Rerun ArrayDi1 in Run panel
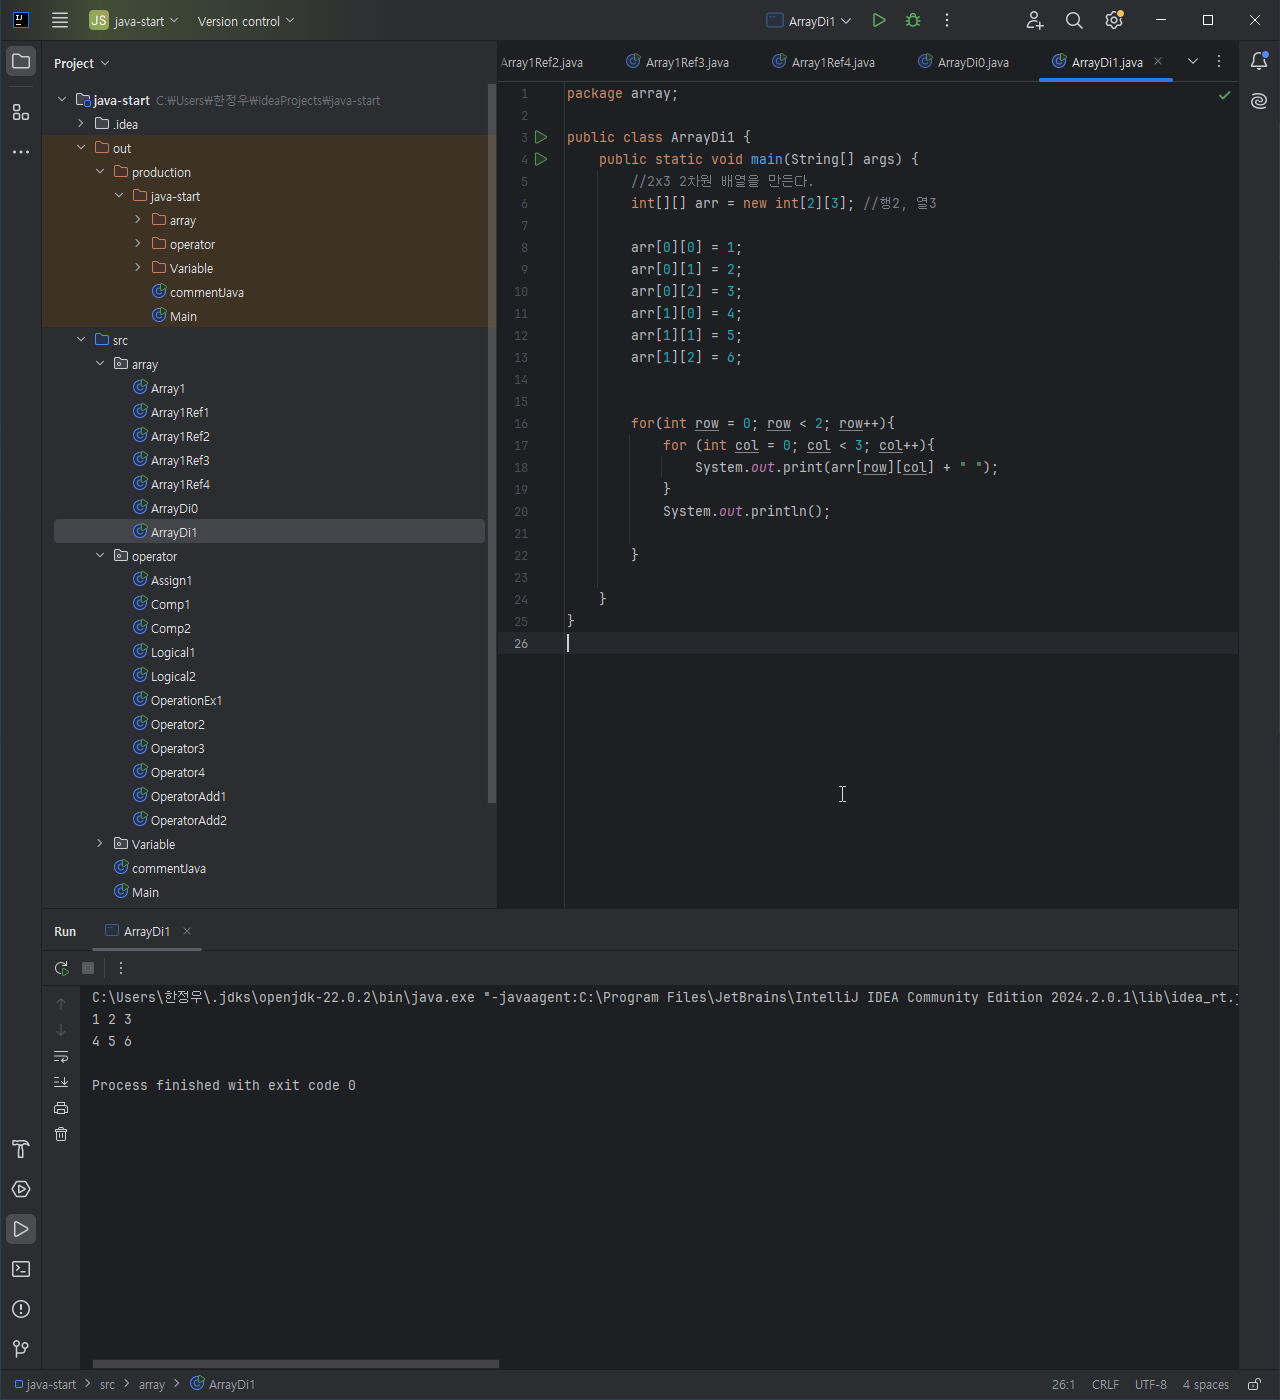 click(61, 968)
